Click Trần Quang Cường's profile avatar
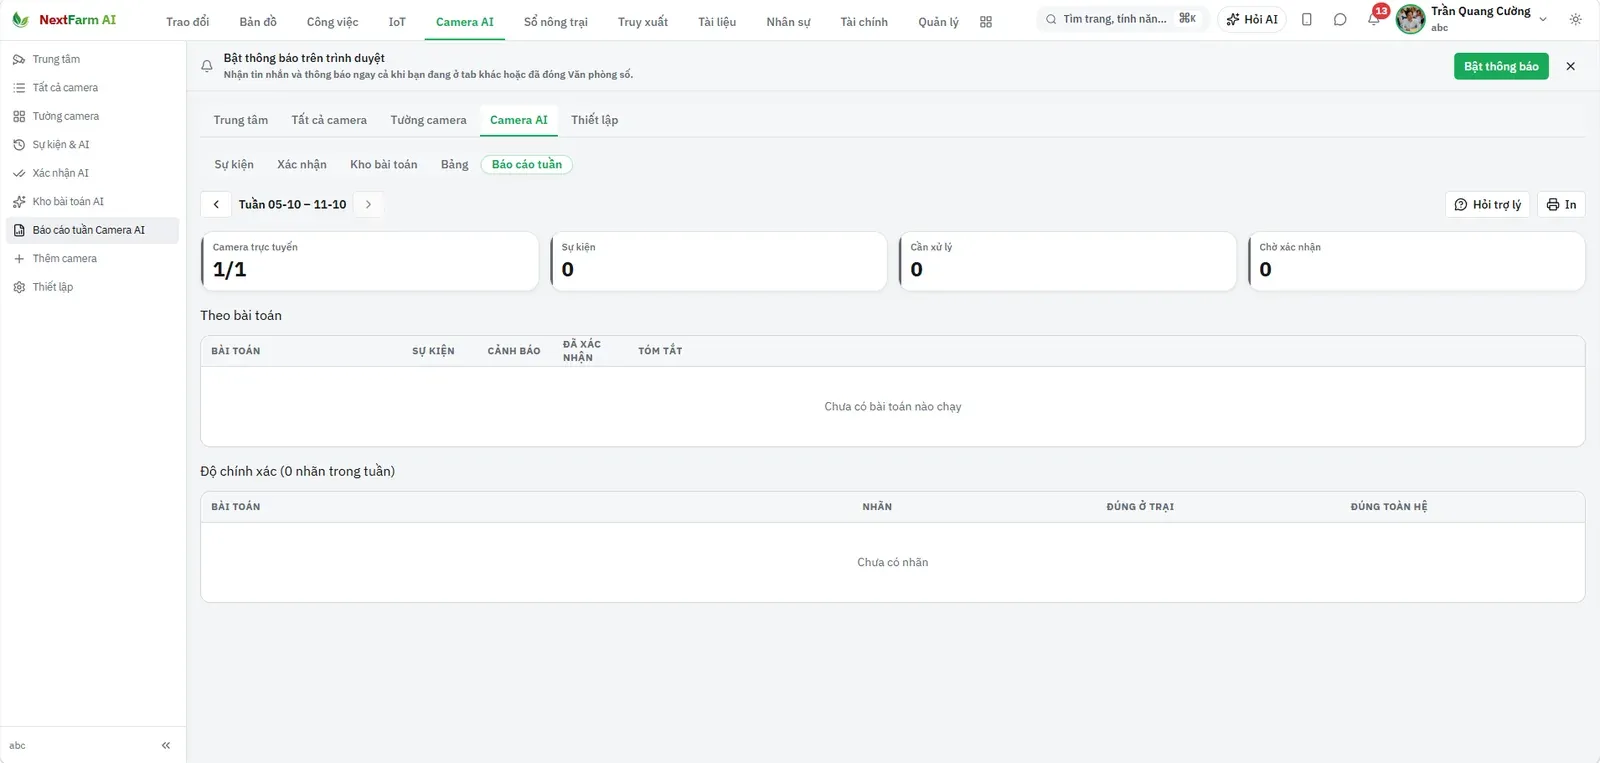 coord(1410,19)
